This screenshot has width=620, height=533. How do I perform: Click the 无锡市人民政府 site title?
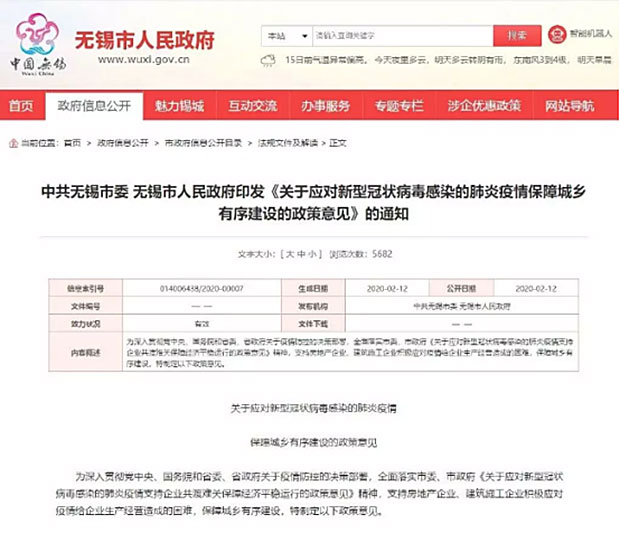tap(145, 40)
